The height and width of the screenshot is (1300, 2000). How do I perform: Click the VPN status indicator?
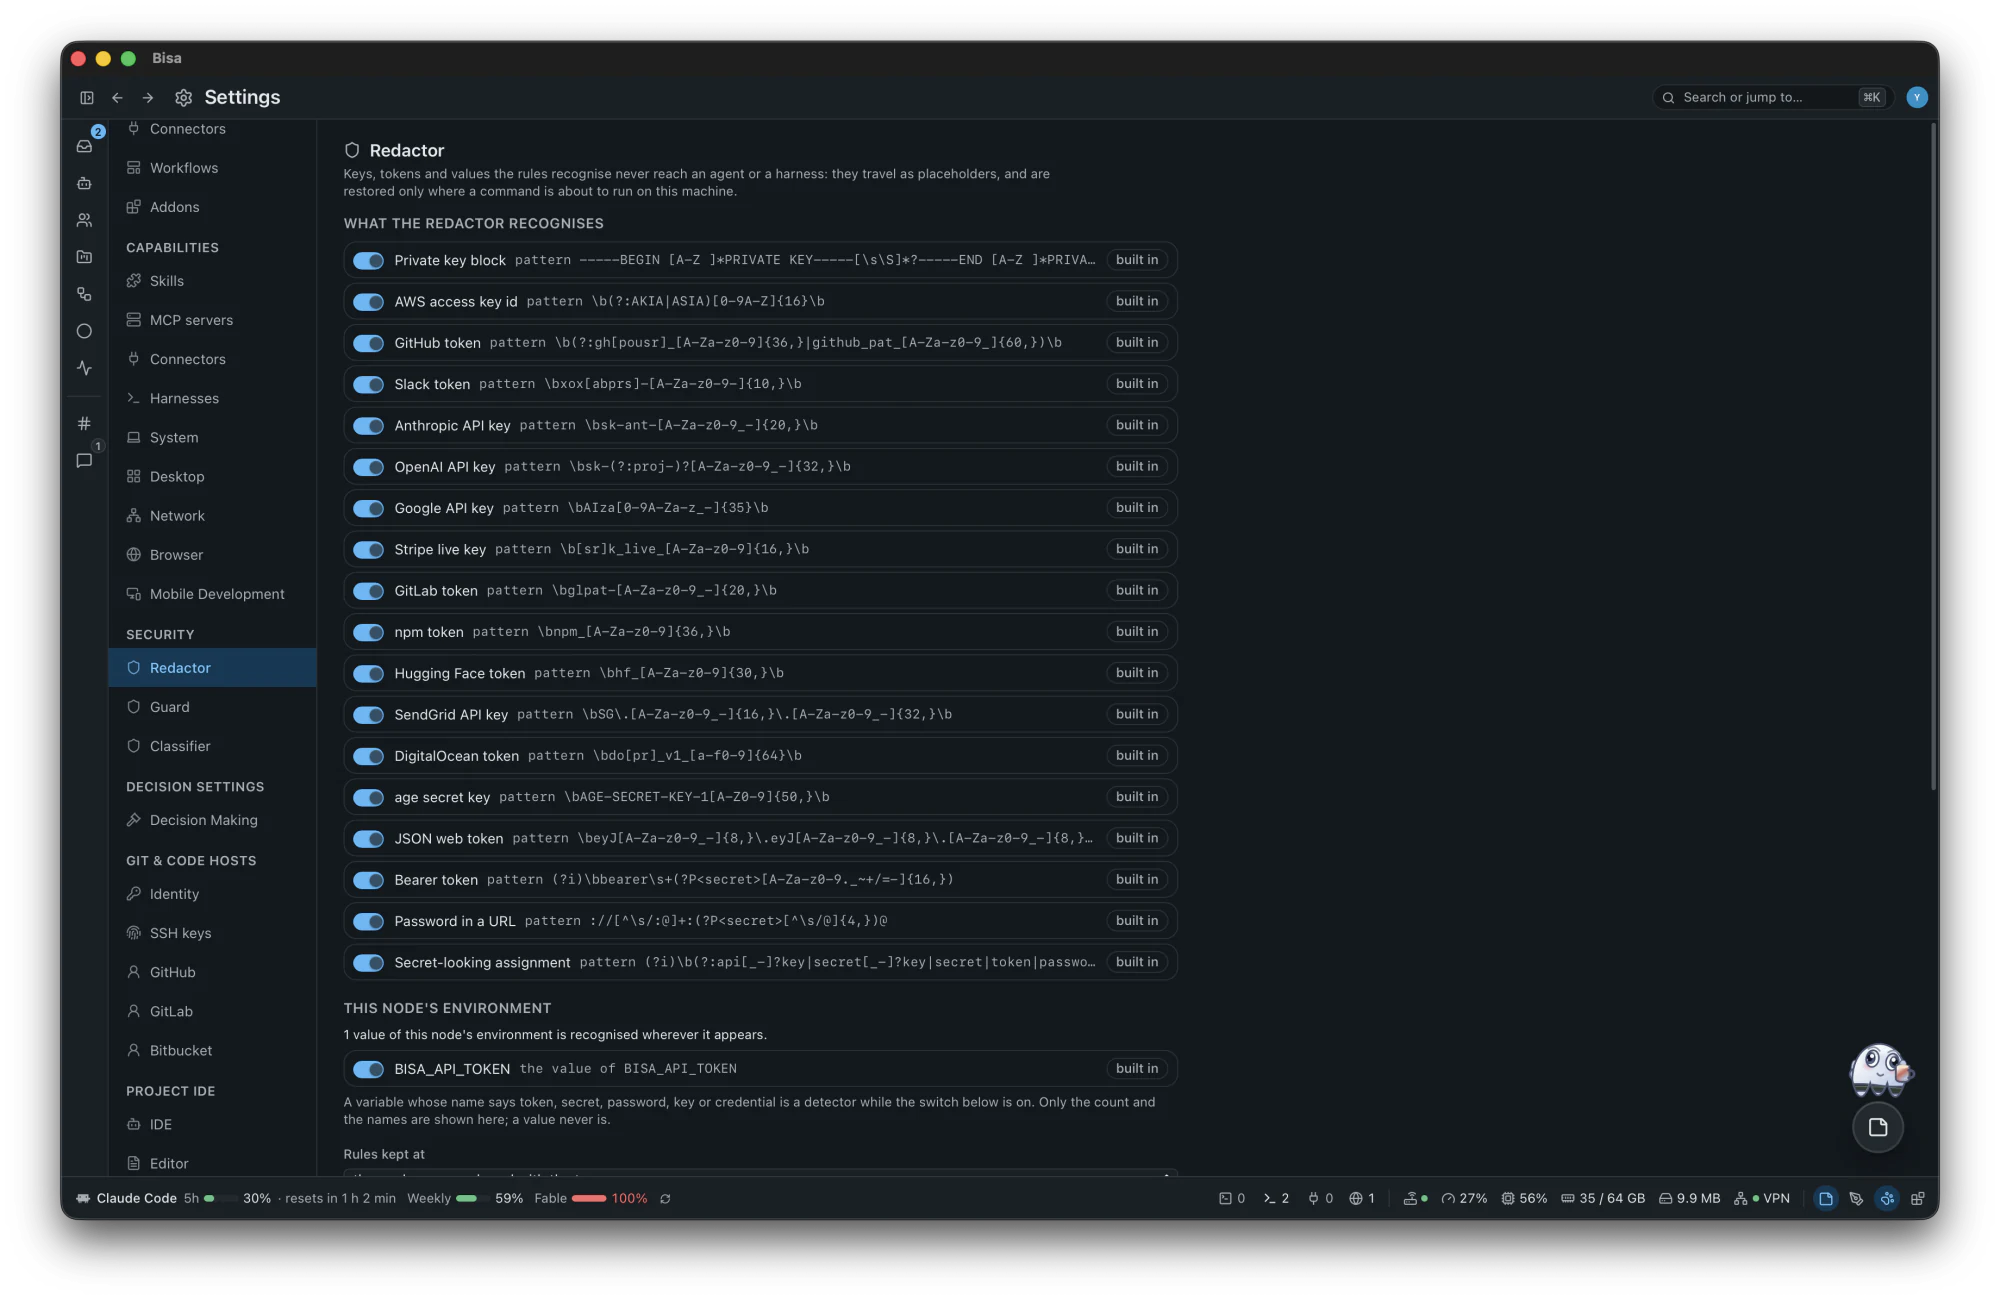(1762, 1199)
